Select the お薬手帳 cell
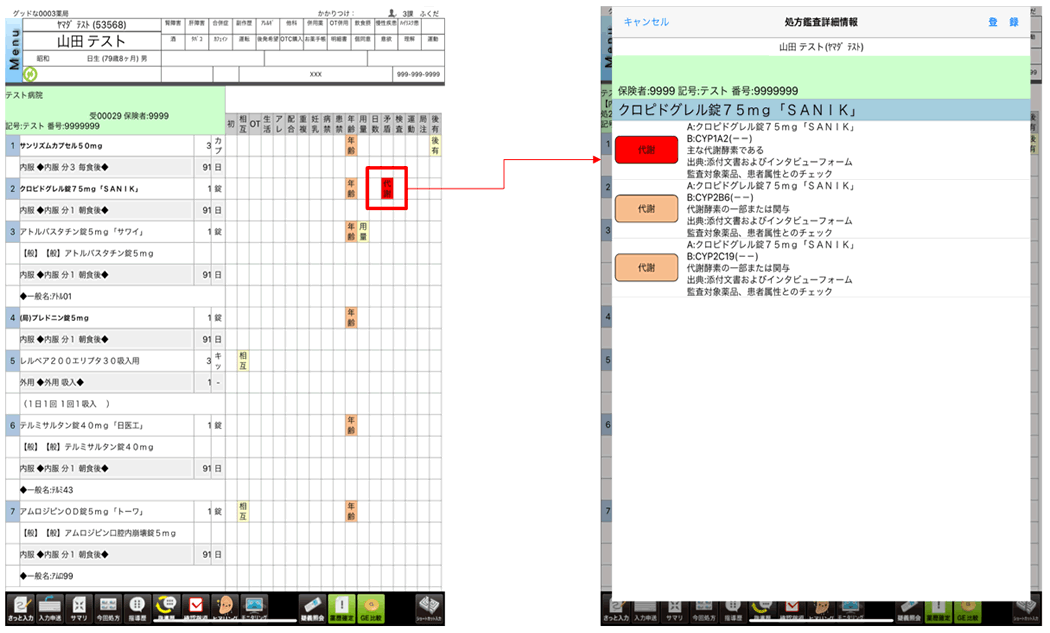The image size is (1050, 633). pyautogui.click(x=315, y=40)
